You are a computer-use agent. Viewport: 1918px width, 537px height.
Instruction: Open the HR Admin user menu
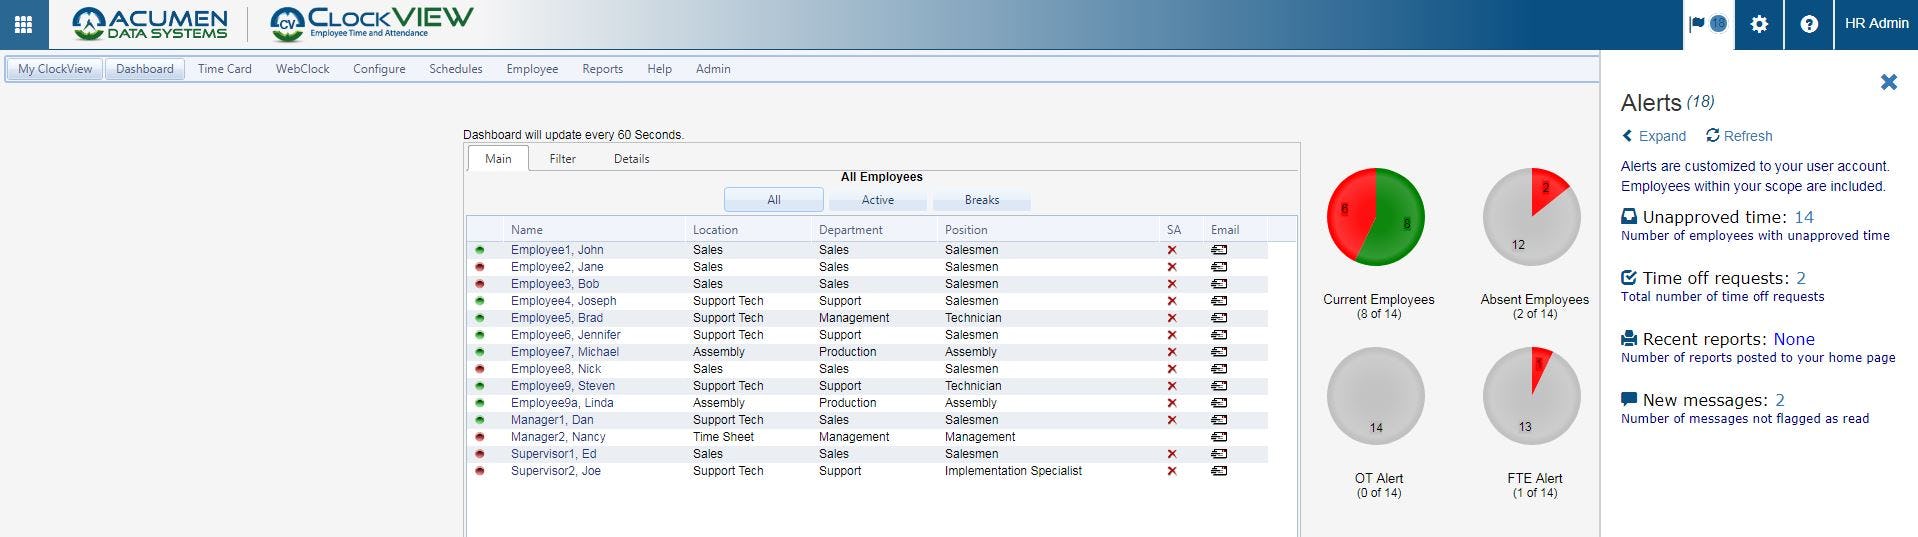1876,24
